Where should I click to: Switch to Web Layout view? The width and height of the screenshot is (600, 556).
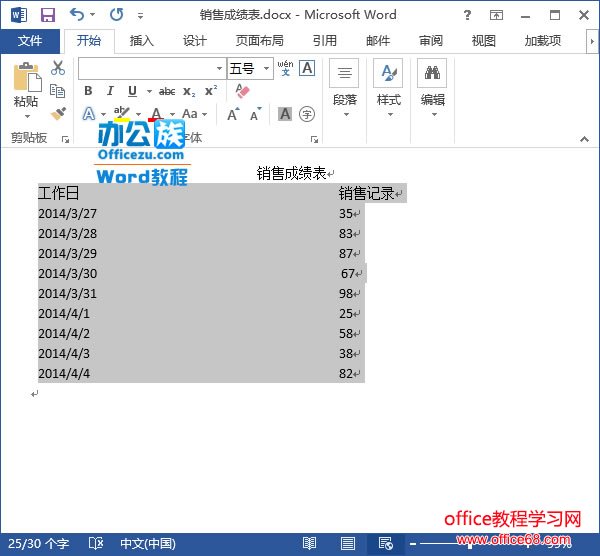pos(385,543)
